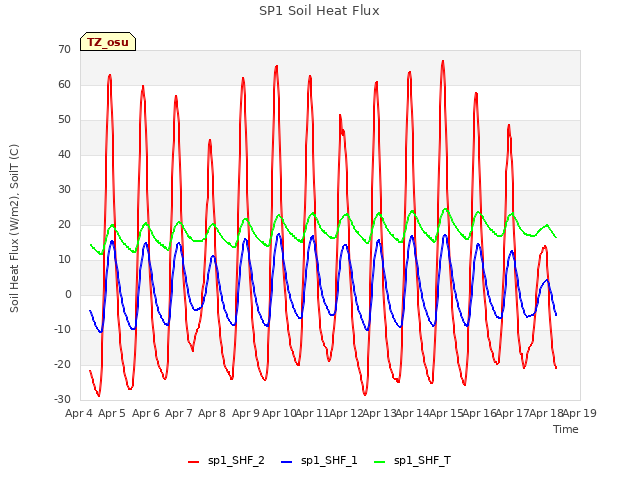The image size is (640, 480).
Task: Click the Apr 7 x-axis tick label
Action: [179, 413]
